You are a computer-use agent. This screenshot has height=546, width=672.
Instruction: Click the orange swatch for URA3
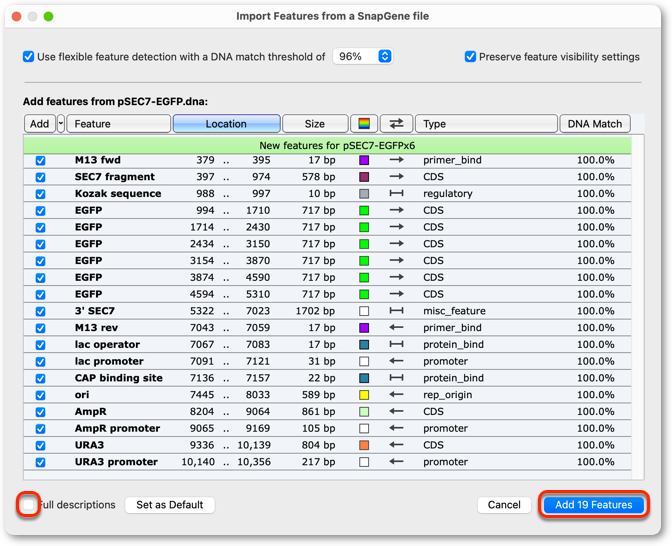(x=364, y=445)
